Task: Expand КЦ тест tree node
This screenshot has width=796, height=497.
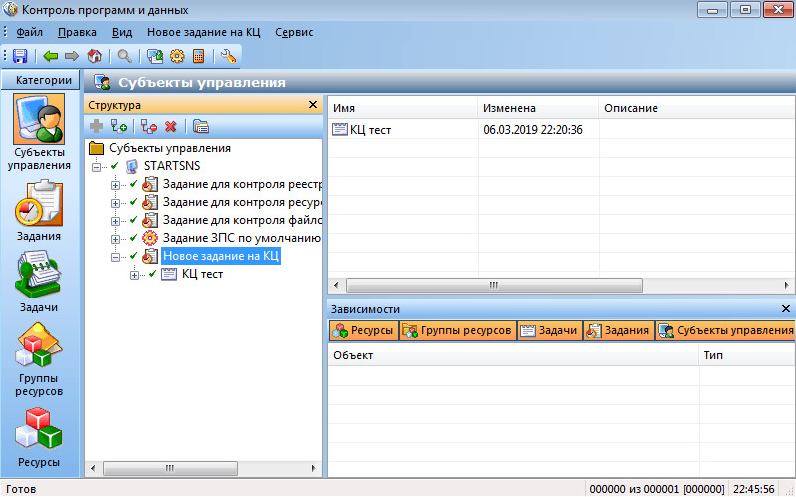Action: click(x=135, y=275)
